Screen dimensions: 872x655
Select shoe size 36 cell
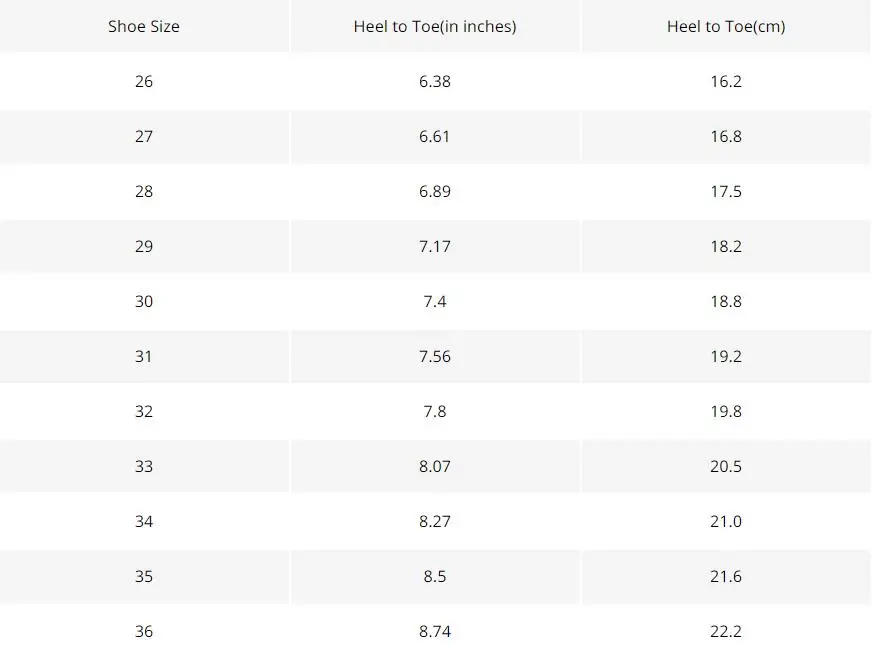pyautogui.click(x=143, y=632)
